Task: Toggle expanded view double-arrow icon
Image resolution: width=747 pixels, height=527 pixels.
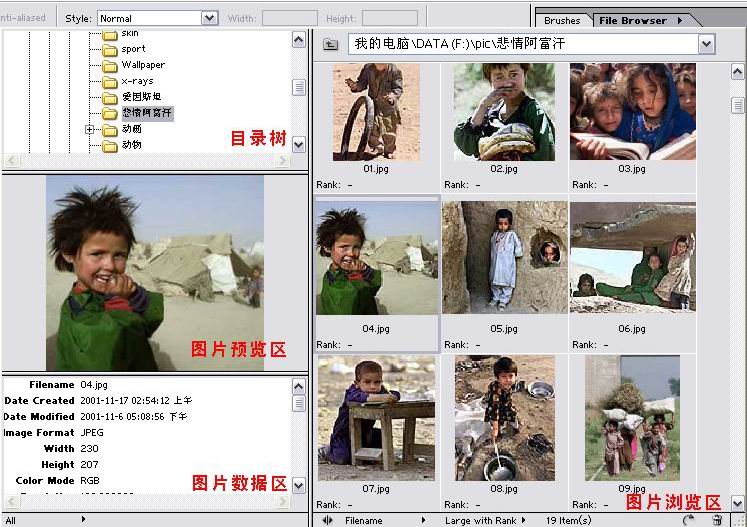Action: click(x=327, y=520)
